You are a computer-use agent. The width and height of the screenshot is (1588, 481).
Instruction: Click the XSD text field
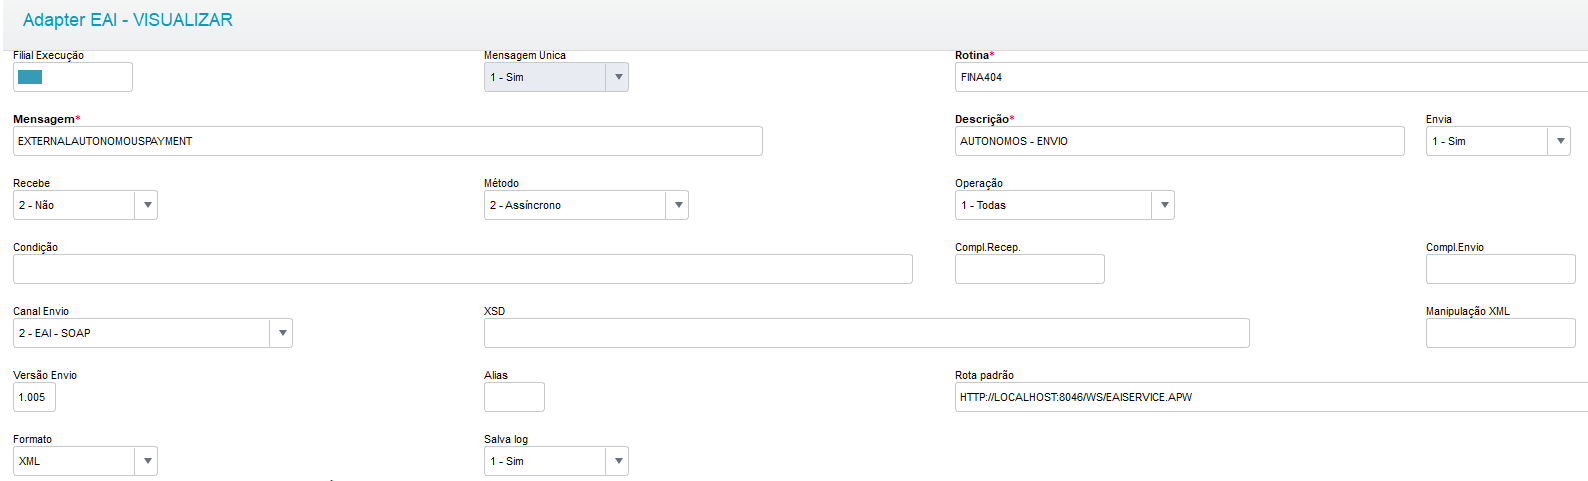[x=866, y=333]
